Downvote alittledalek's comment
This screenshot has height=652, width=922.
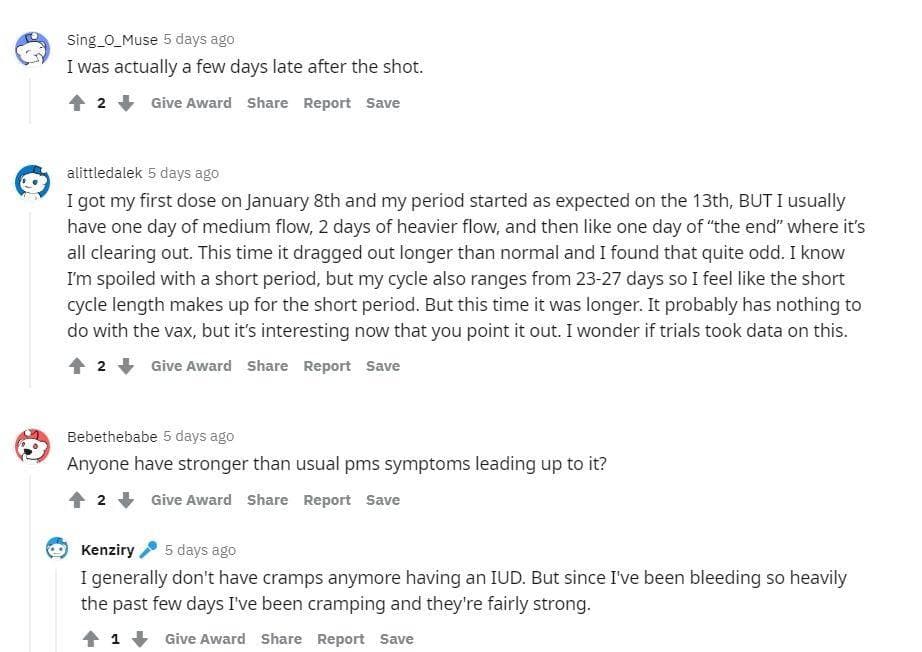(x=126, y=366)
